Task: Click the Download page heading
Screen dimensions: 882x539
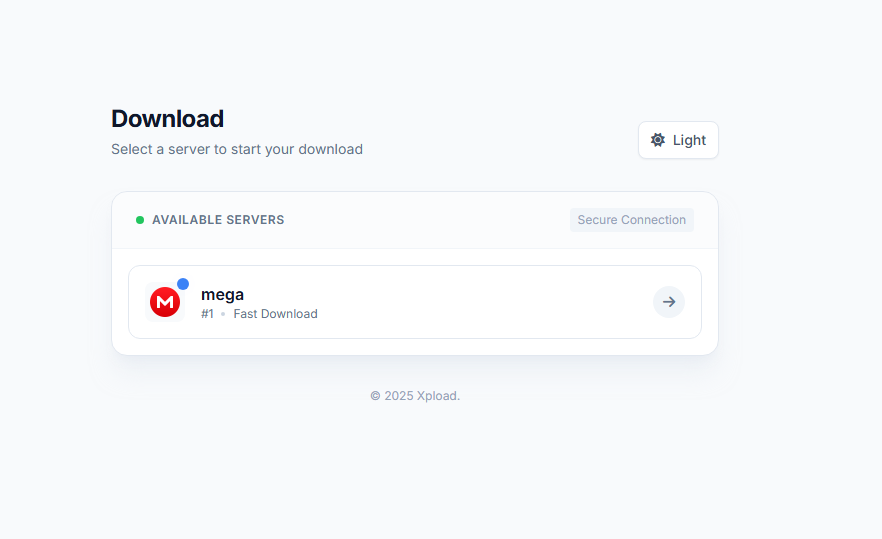Action: coord(167,119)
